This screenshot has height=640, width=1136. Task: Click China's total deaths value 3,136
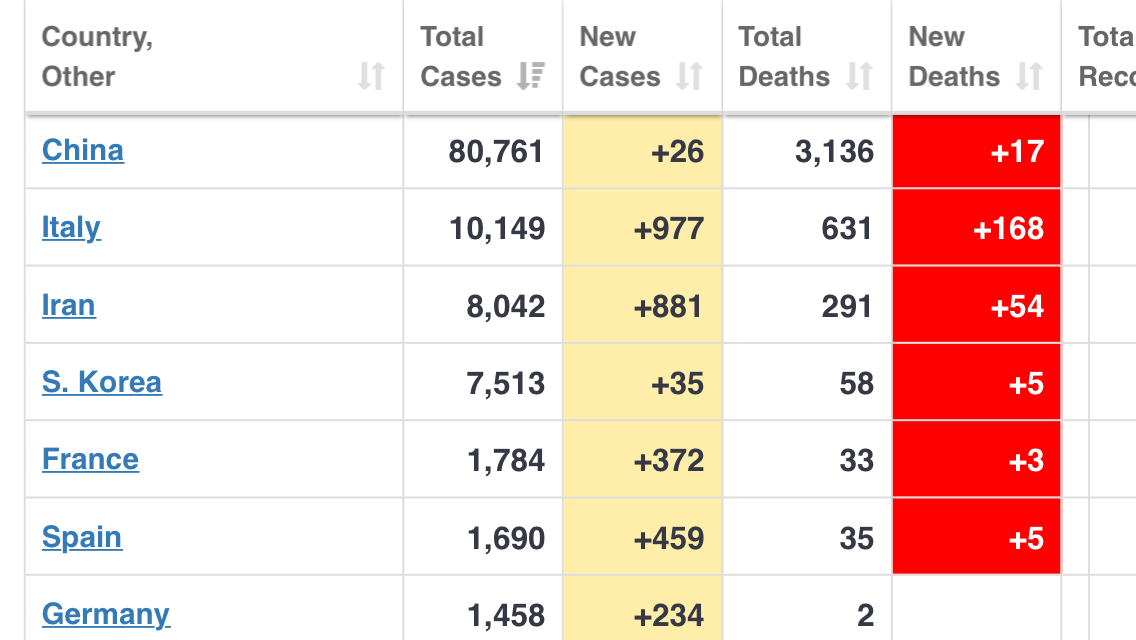[x=834, y=152]
